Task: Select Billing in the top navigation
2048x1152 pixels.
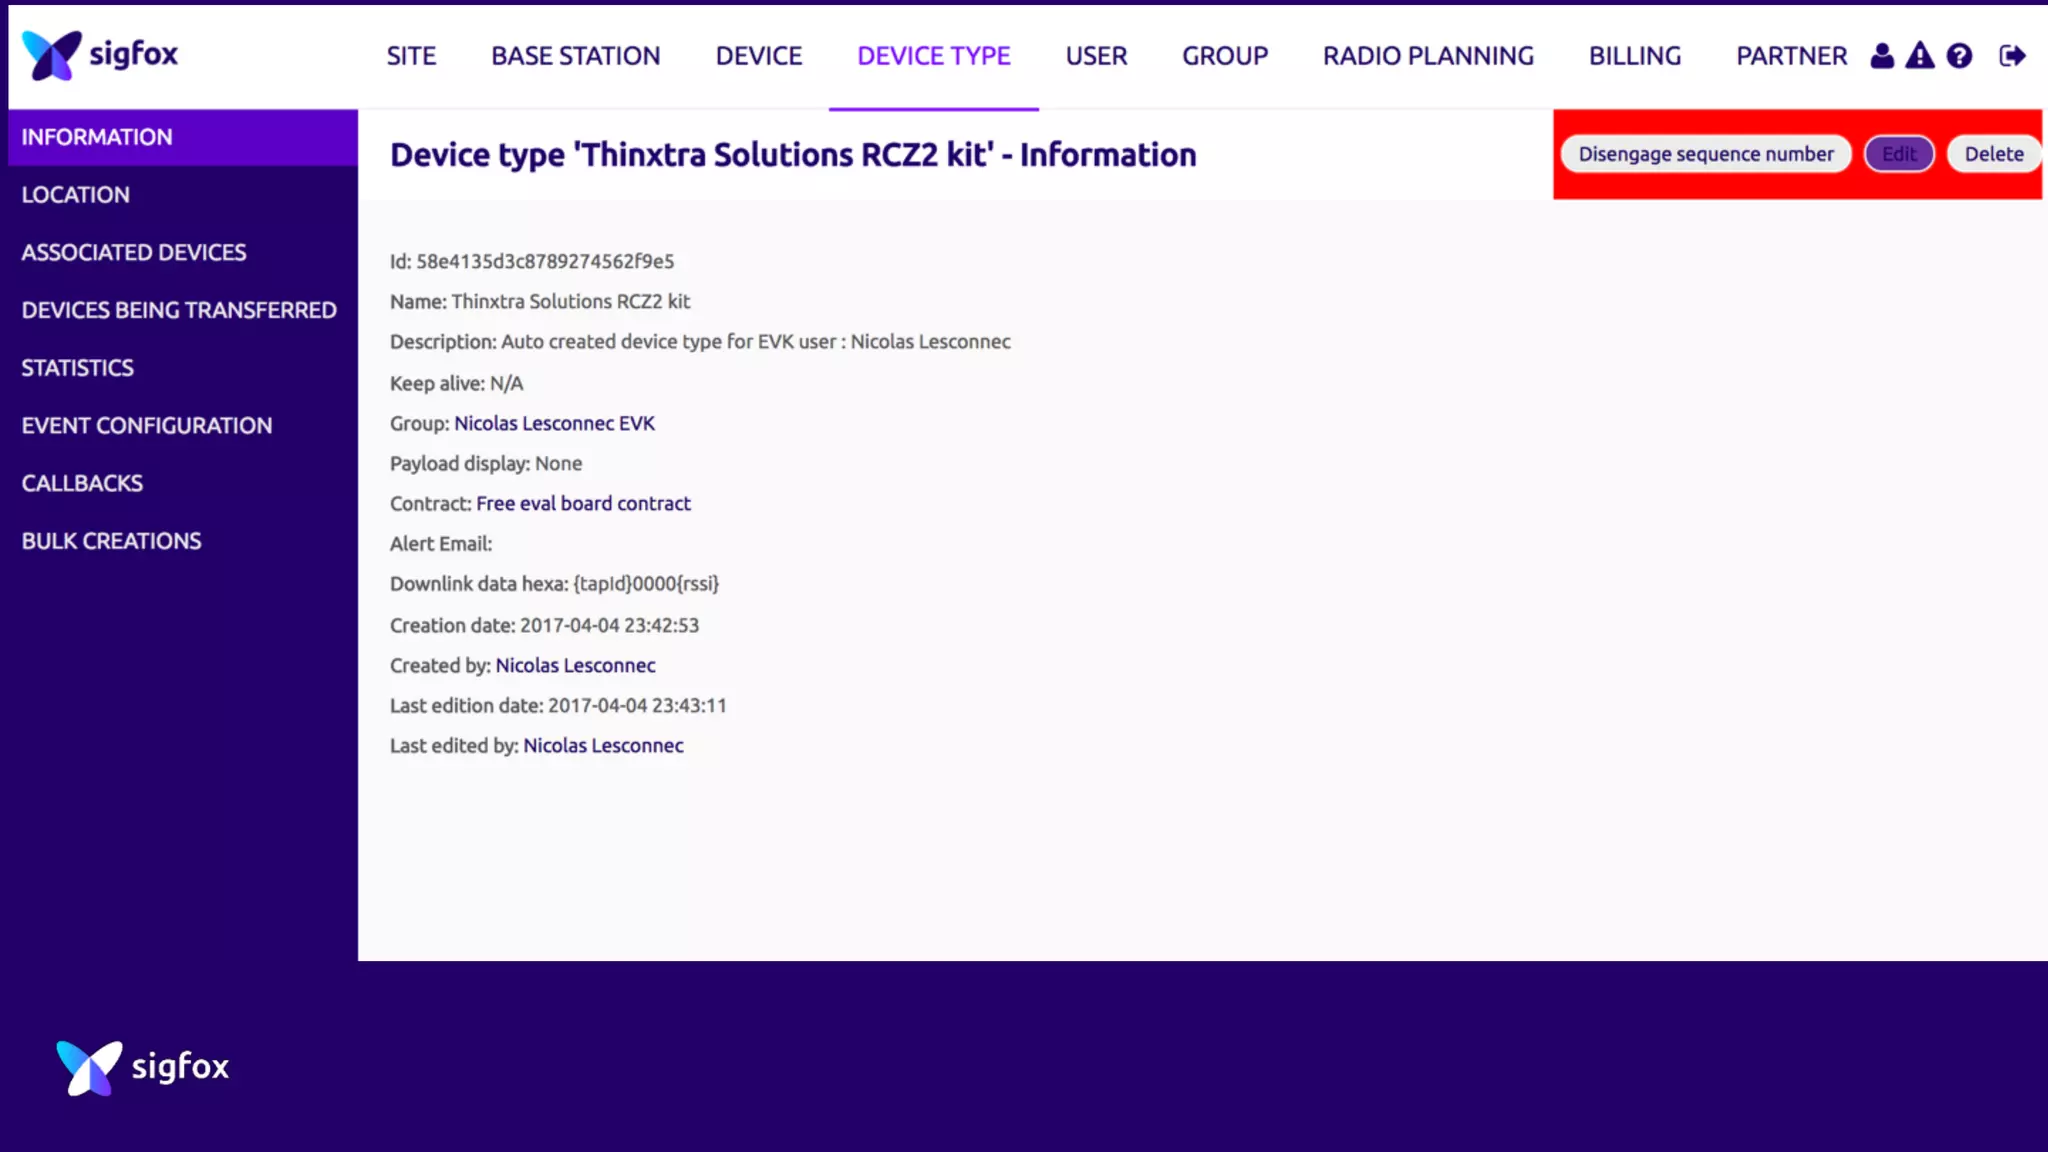Action: 1634,56
